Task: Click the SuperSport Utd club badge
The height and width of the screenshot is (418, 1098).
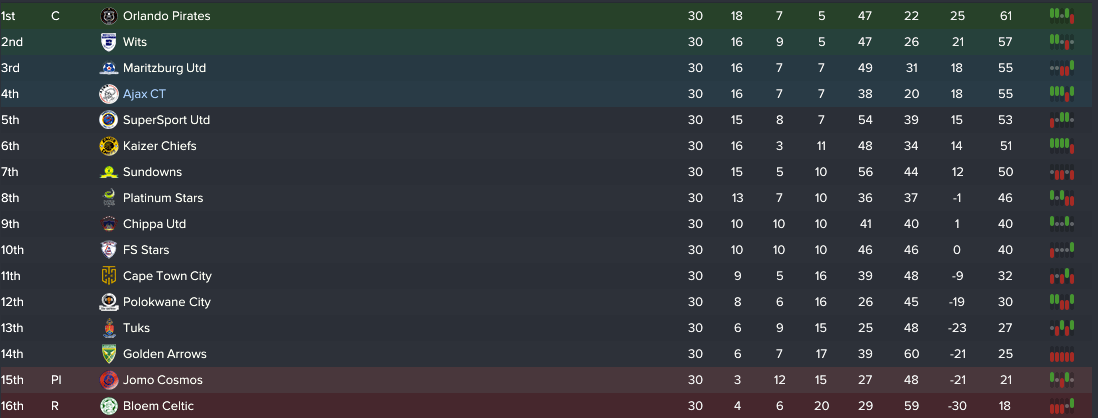Action: 109,120
